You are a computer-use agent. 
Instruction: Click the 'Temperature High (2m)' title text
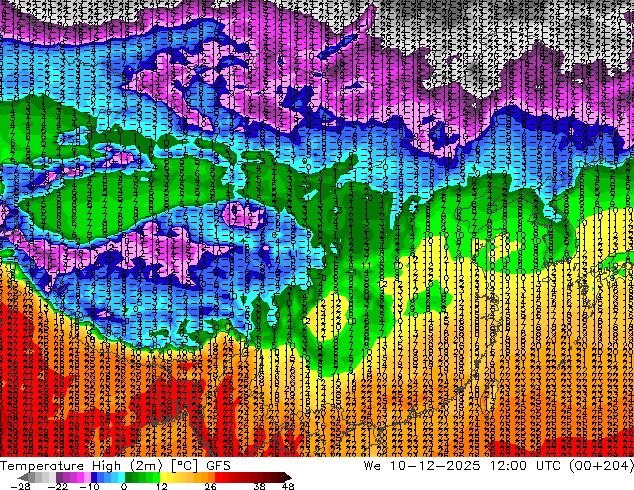point(81,465)
